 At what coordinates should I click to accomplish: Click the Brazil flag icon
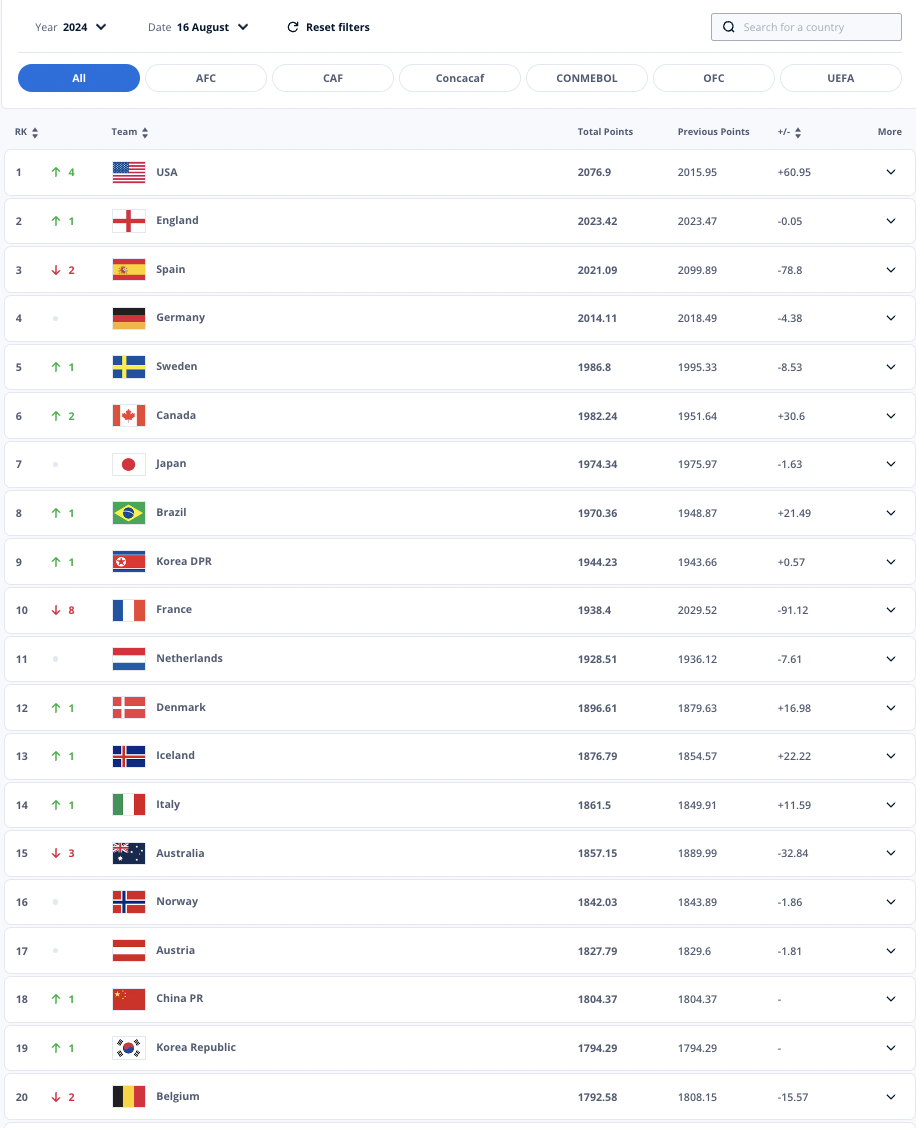[129, 513]
